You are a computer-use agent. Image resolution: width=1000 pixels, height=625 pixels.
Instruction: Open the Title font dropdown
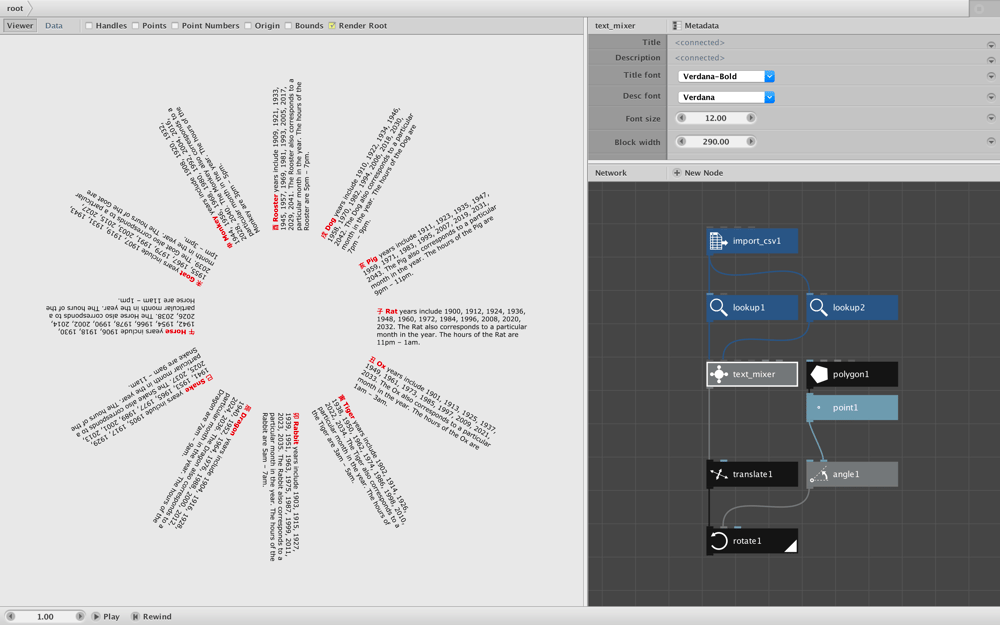click(x=726, y=77)
